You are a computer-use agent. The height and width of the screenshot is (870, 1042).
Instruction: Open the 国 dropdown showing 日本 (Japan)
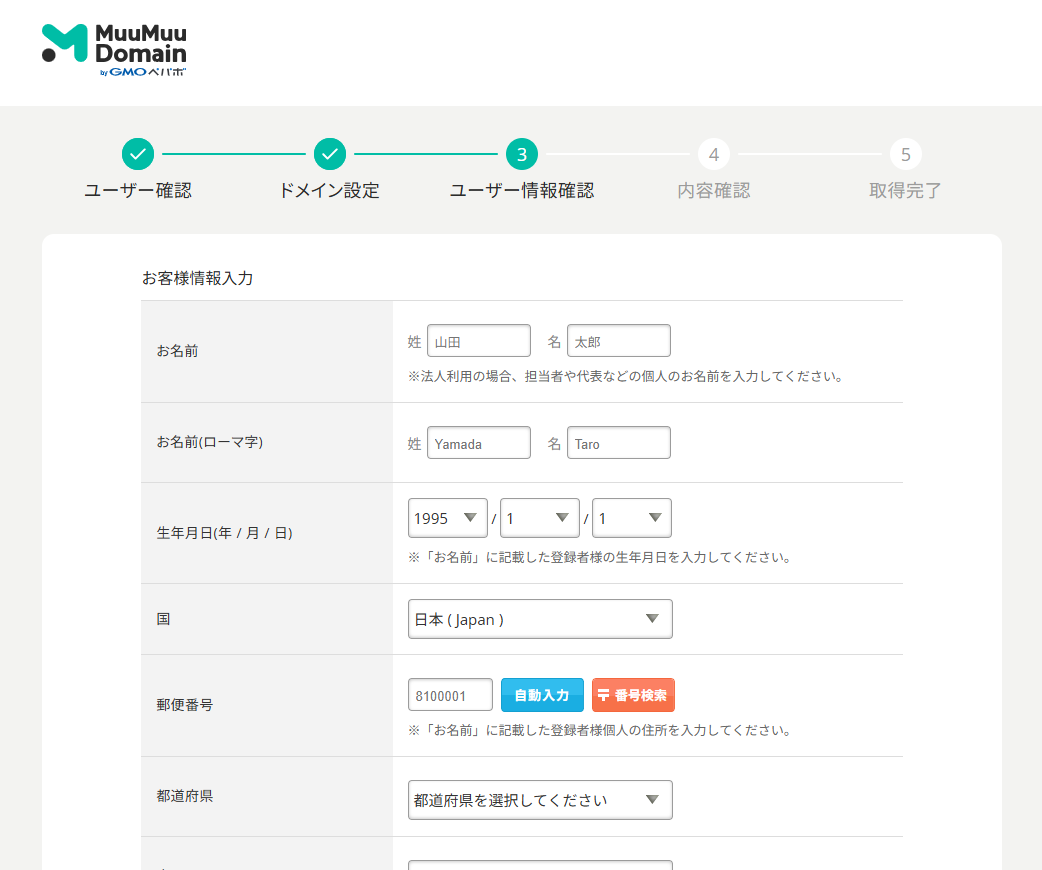click(540, 619)
